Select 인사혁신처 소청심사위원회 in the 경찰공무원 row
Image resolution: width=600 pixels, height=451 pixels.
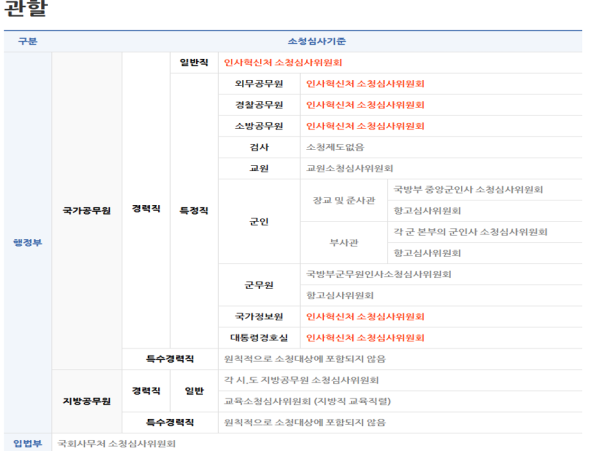(365, 105)
